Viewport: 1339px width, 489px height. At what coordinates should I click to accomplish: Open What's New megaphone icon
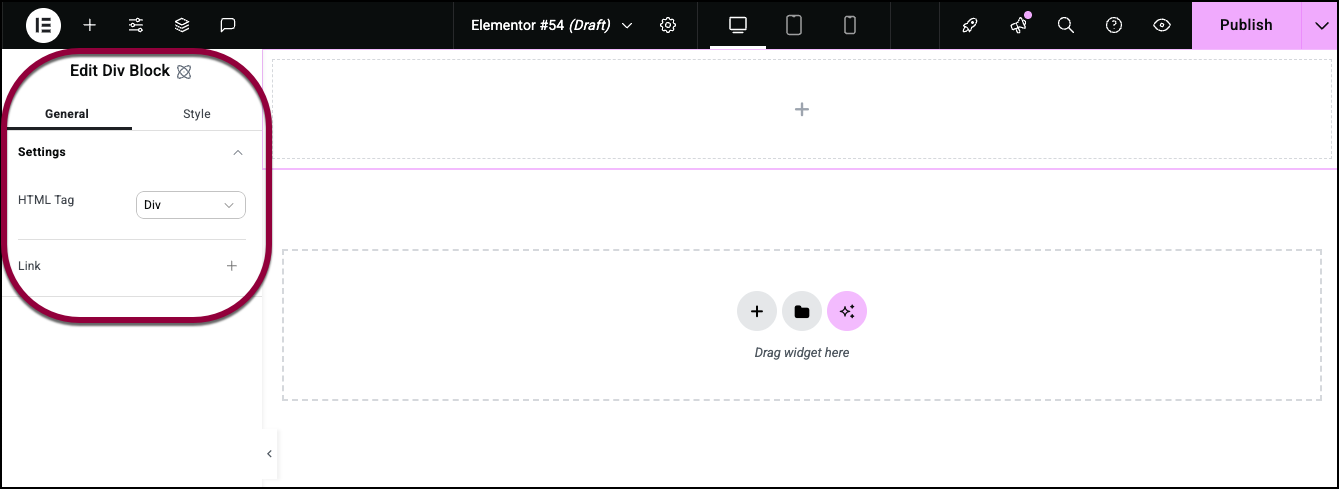pyautogui.click(x=1018, y=25)
